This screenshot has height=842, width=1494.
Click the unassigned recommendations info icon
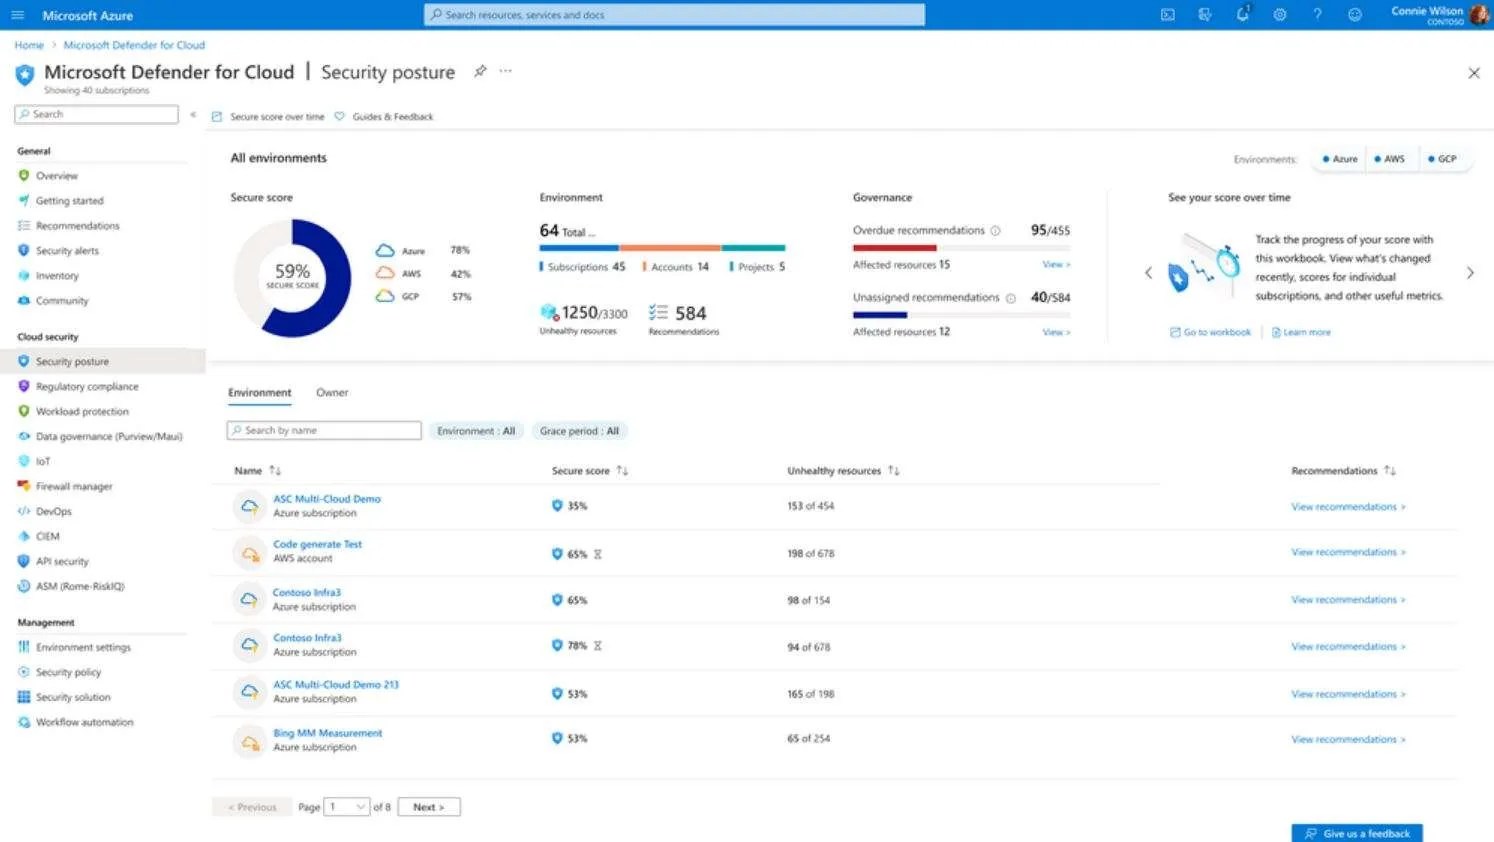[x=1010, y=298]
